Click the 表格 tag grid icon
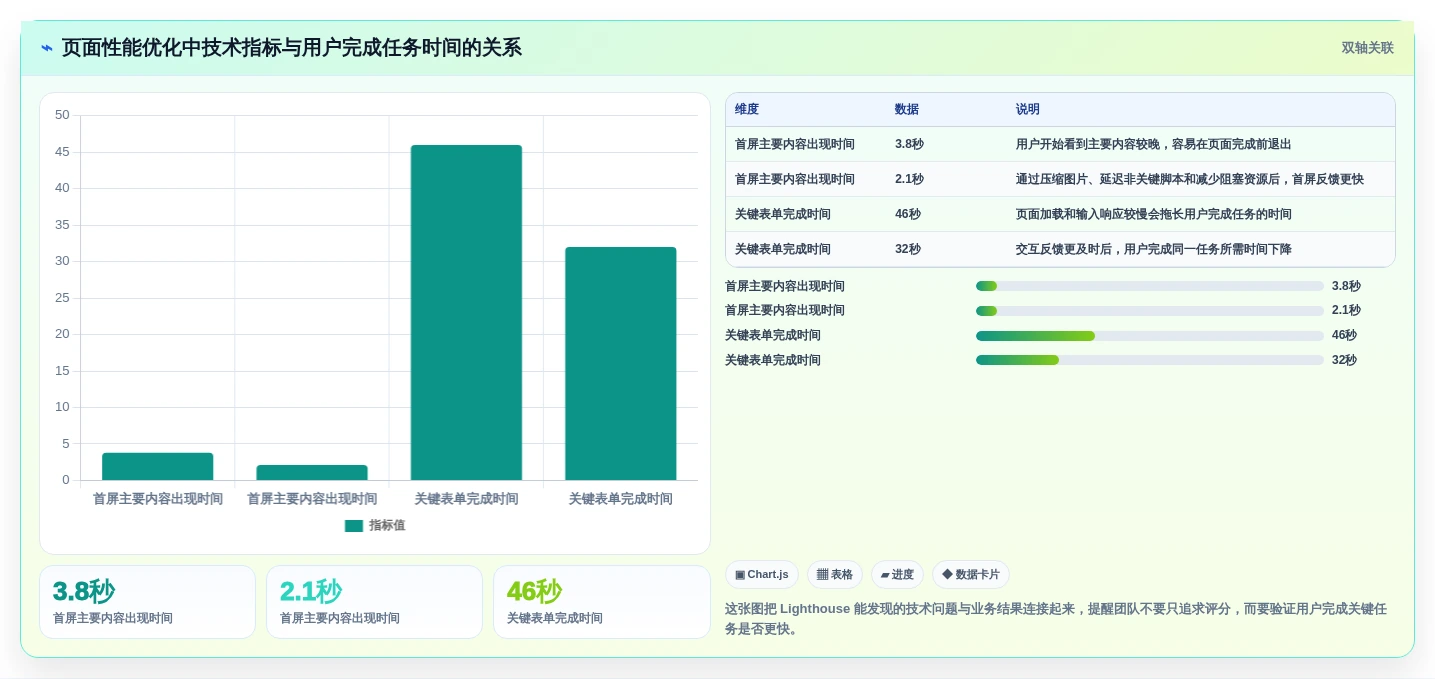1435x679 pixels. click(x=822, y=575)
